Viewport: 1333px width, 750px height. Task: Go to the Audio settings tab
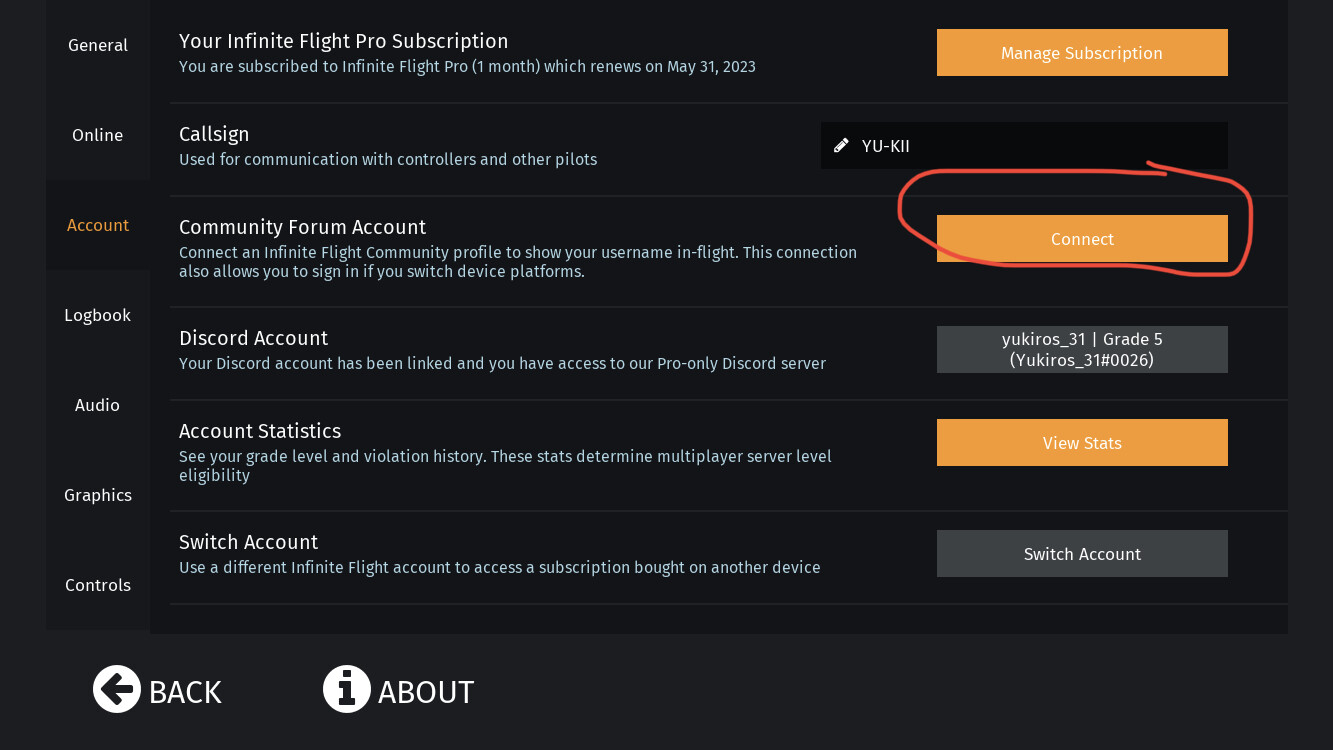click(98, 405)
